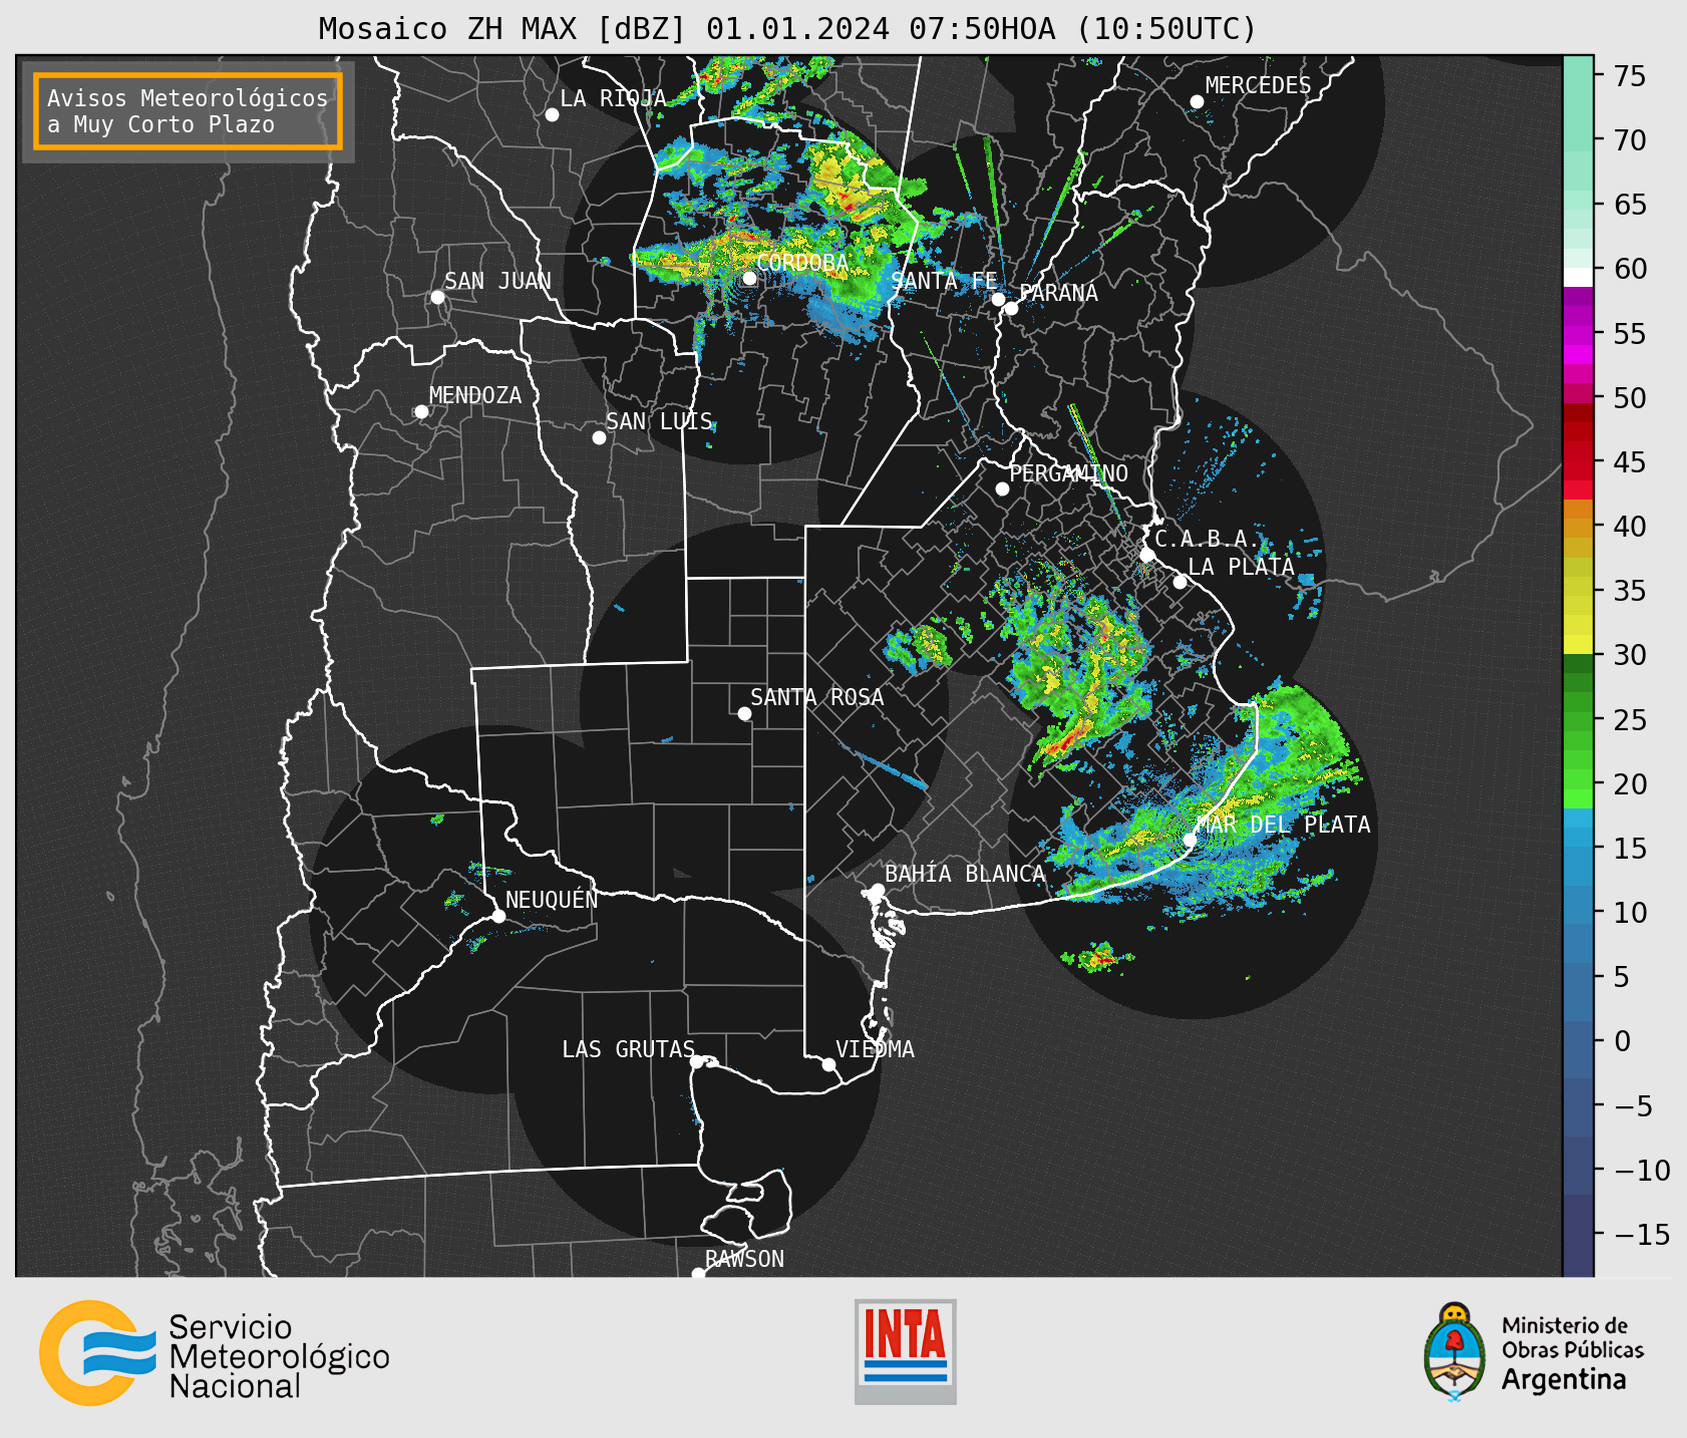Image resolution: width=1687 pixels, height=1438 pixels.
Task: Click the RAWSON city marker
Action: click(x=698, y=1273)
